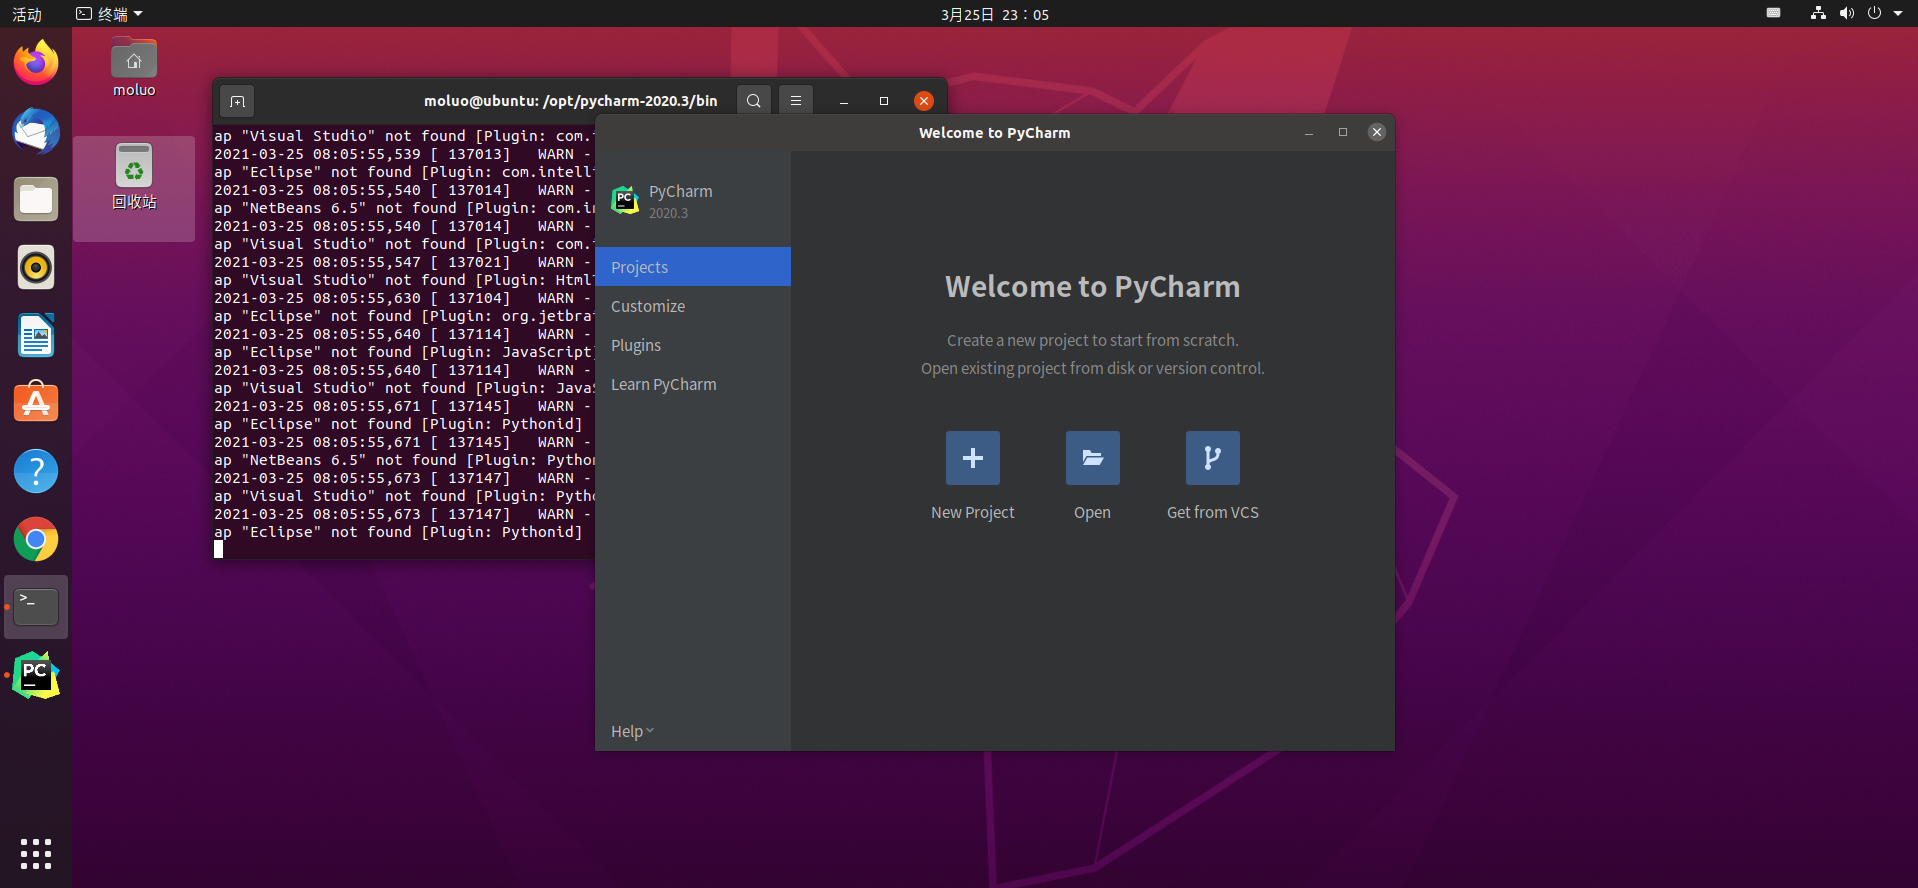The width and height of the screenshot is (1918, 888).
Task: Click the Get from VCS branch icon
Action: pyautogui.click(x=1212, y=458)
